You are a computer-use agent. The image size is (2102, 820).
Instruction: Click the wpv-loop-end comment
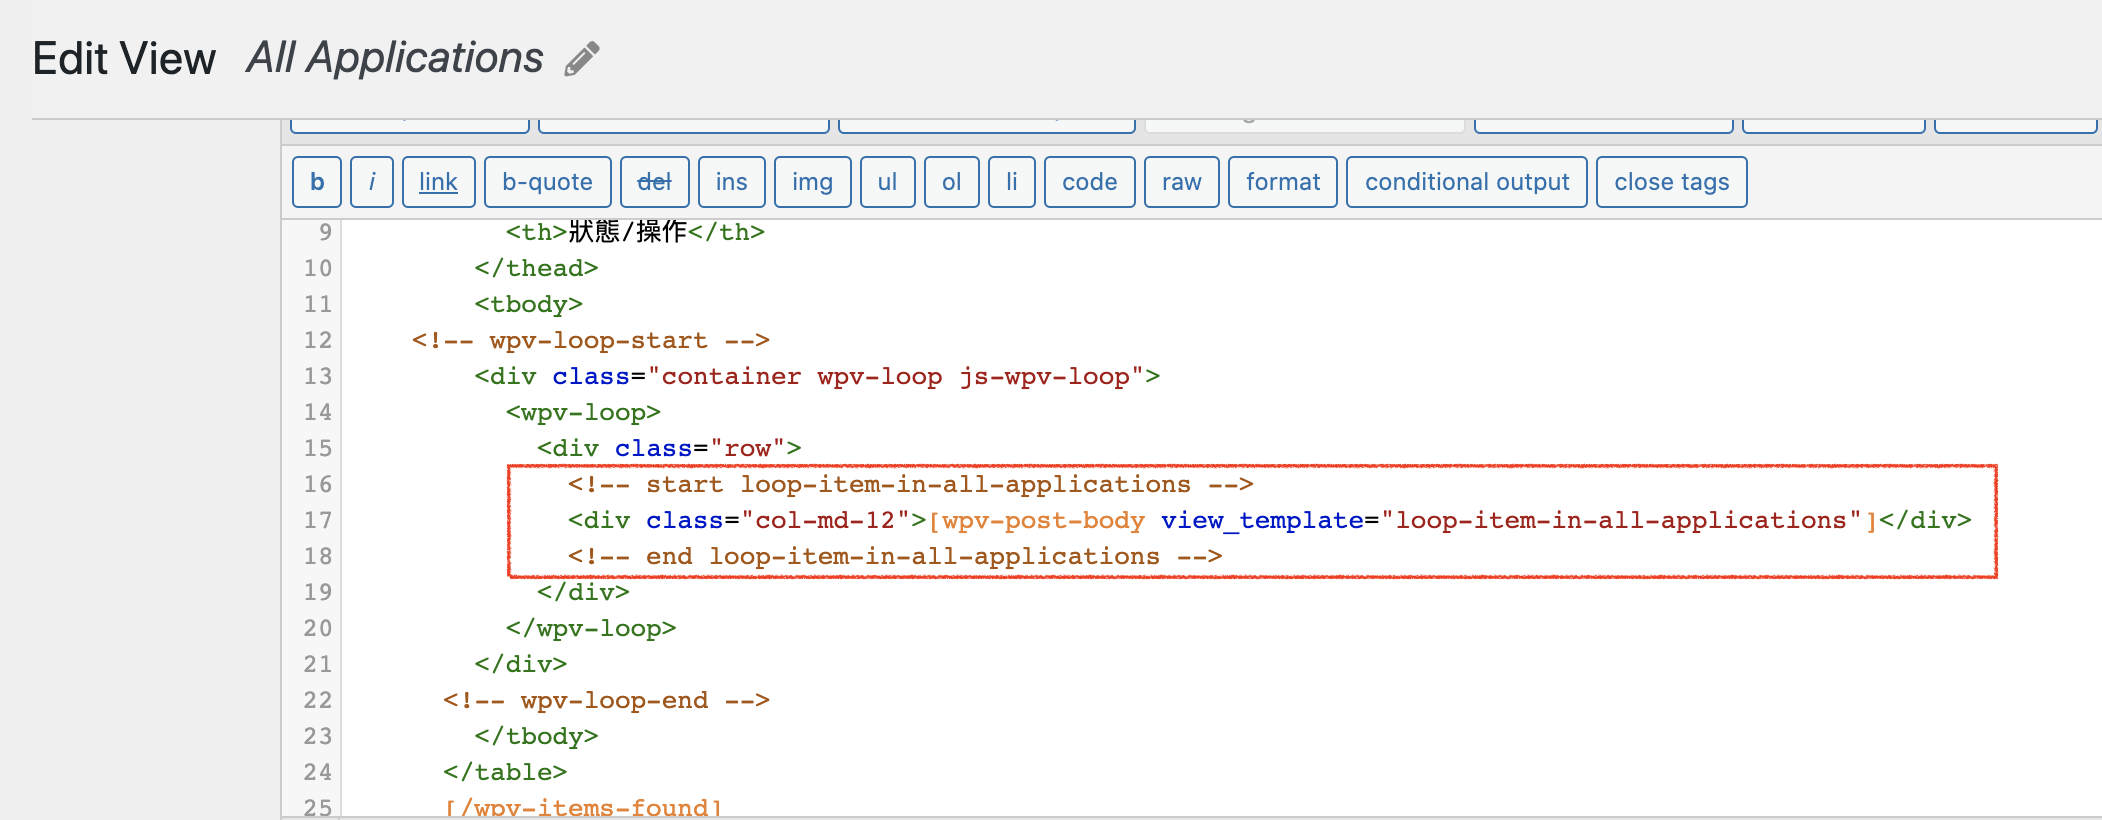tap(606, 701)
